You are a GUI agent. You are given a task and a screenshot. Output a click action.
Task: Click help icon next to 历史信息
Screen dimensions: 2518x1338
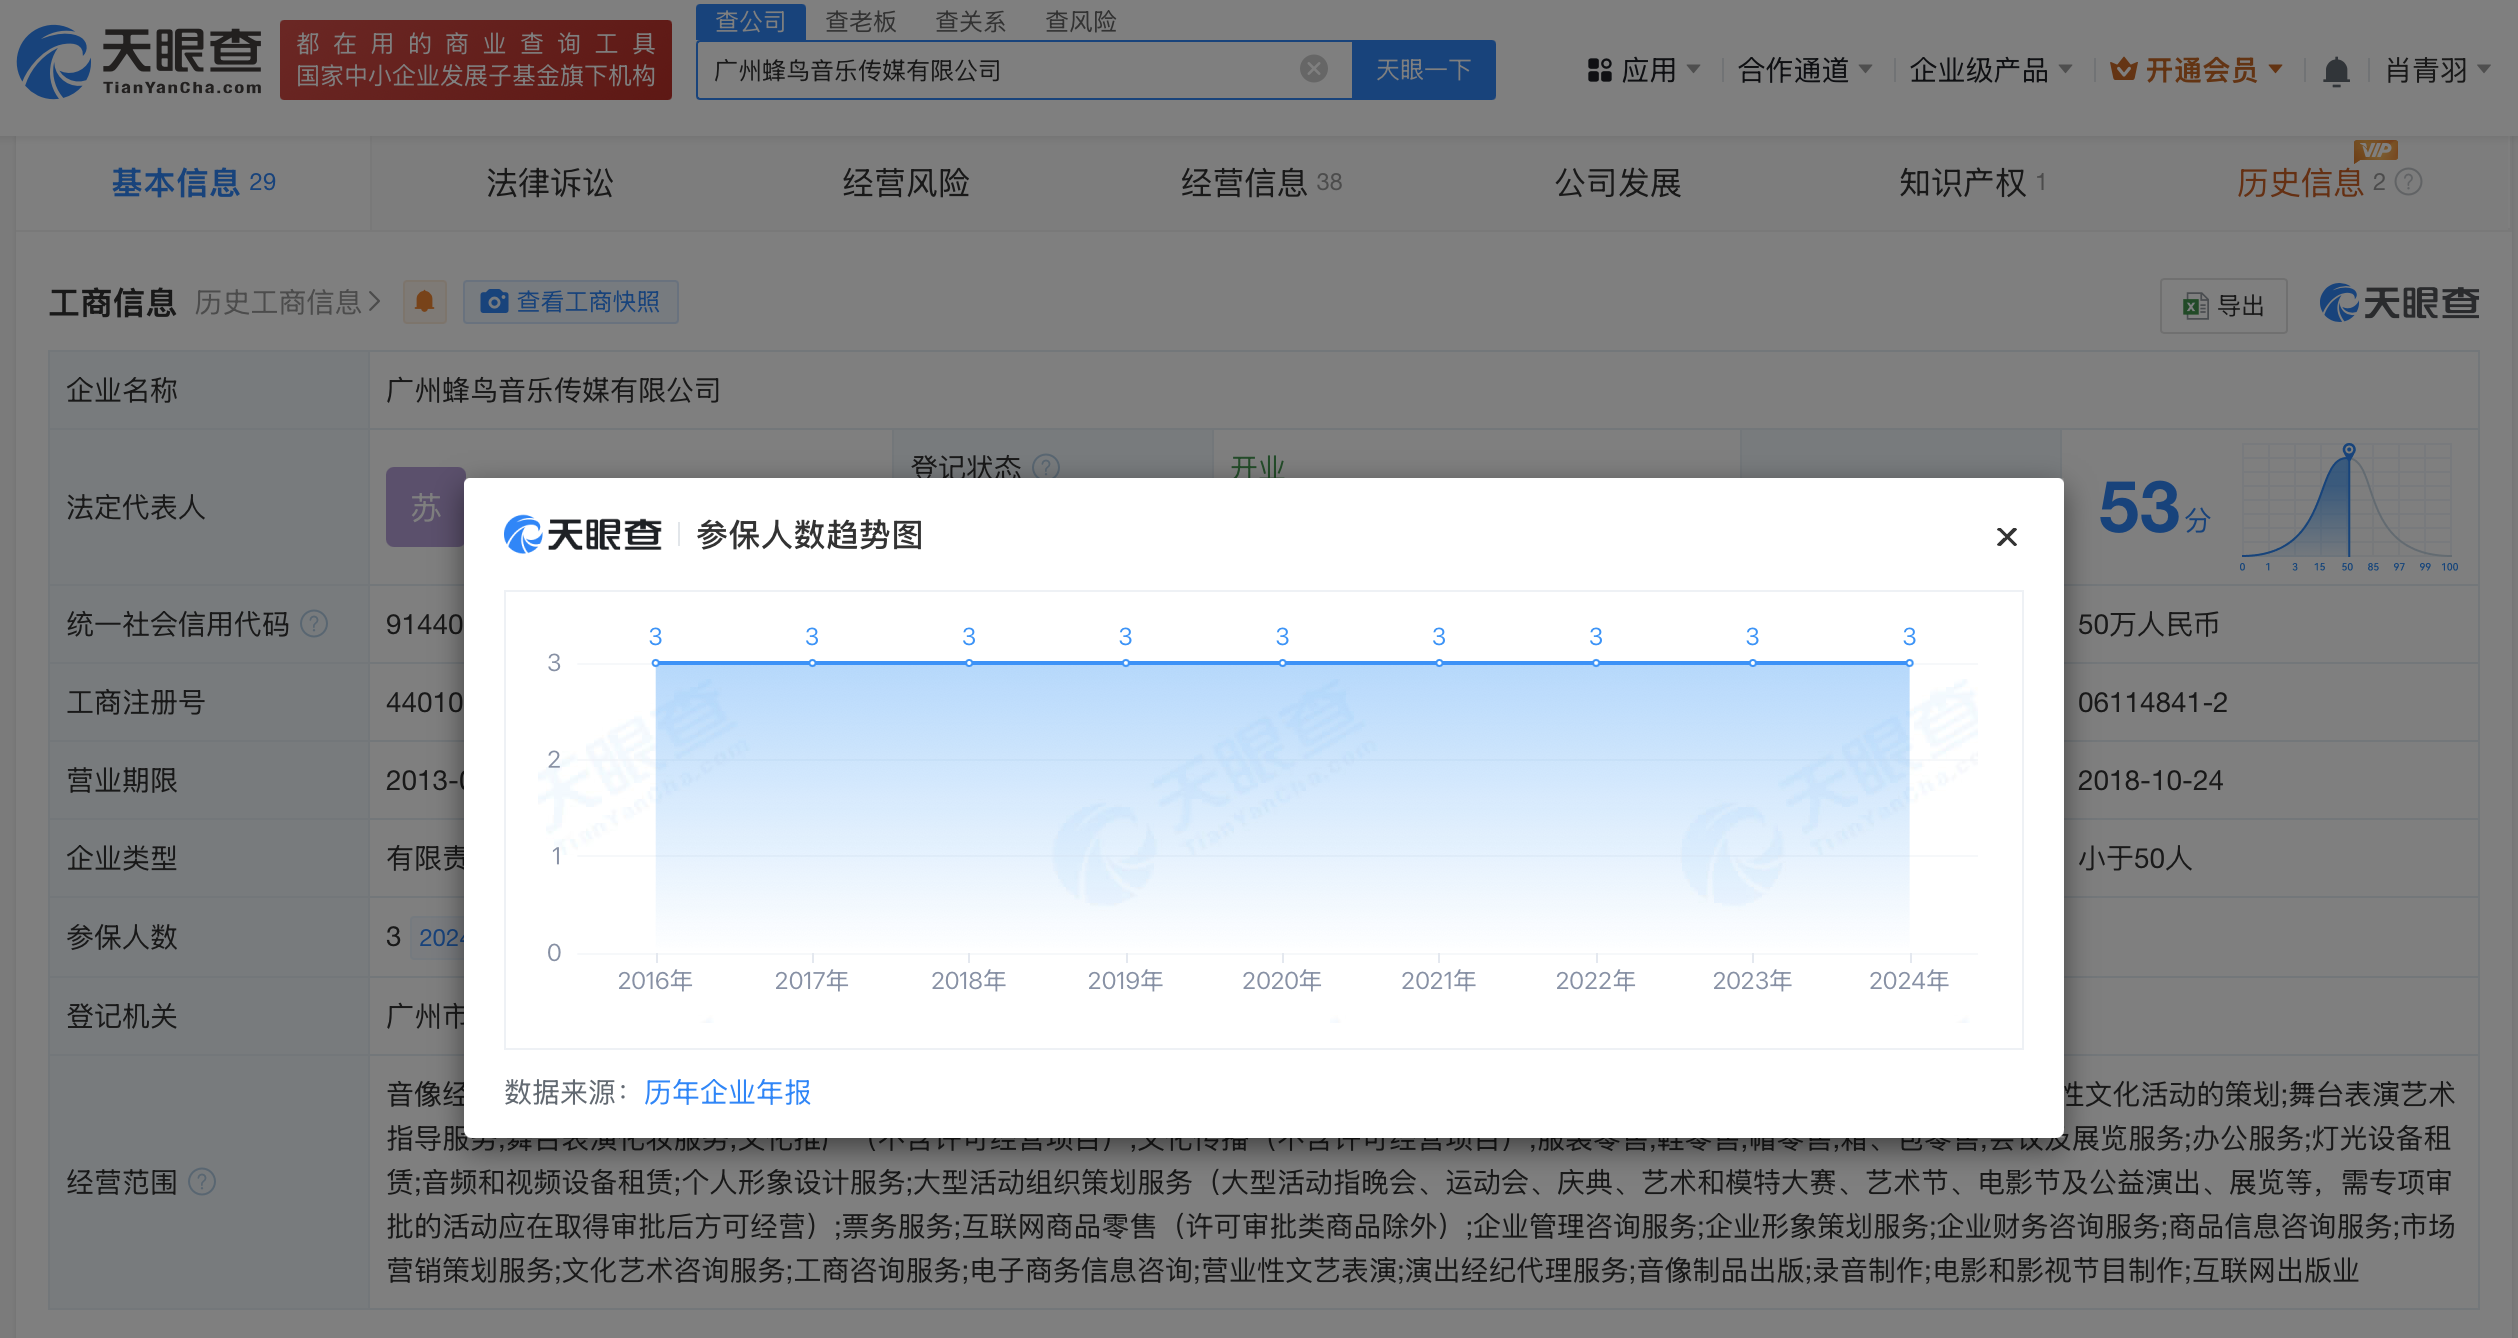coord(2409,182)
